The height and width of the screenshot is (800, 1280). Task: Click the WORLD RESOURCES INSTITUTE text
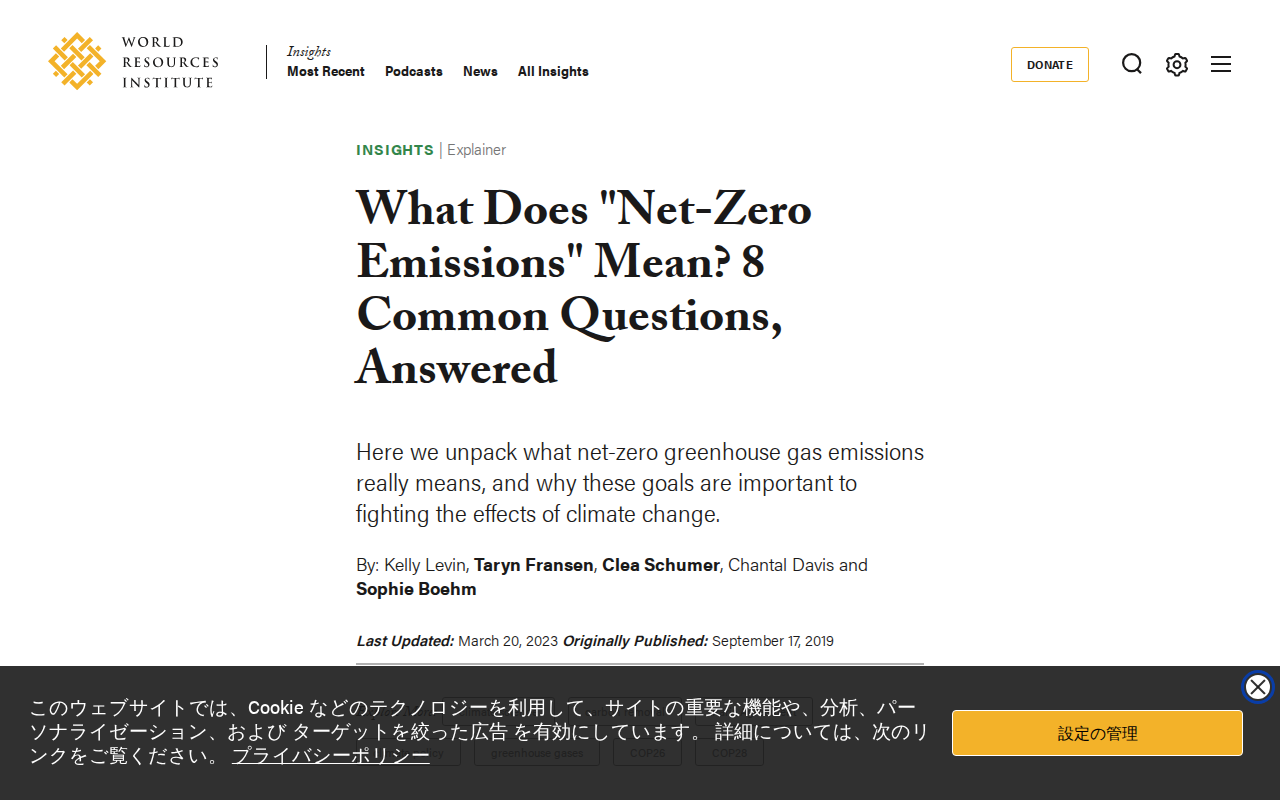pyautogui.click(x=170, y=62)
